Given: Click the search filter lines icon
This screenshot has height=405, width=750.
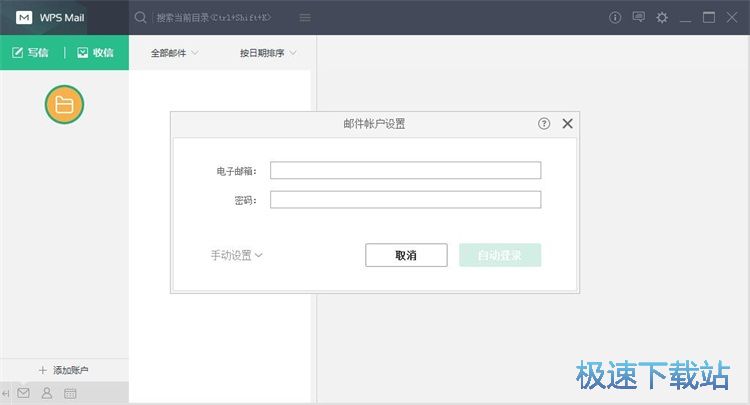Looking at the screenshot, I should coord(305,17).
